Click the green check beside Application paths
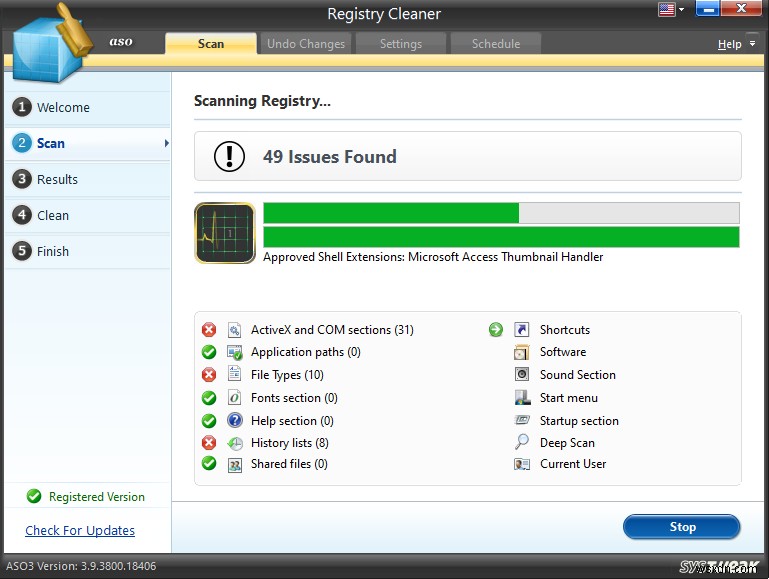Viewport: 769px width, 579px height. click(209, 352)
